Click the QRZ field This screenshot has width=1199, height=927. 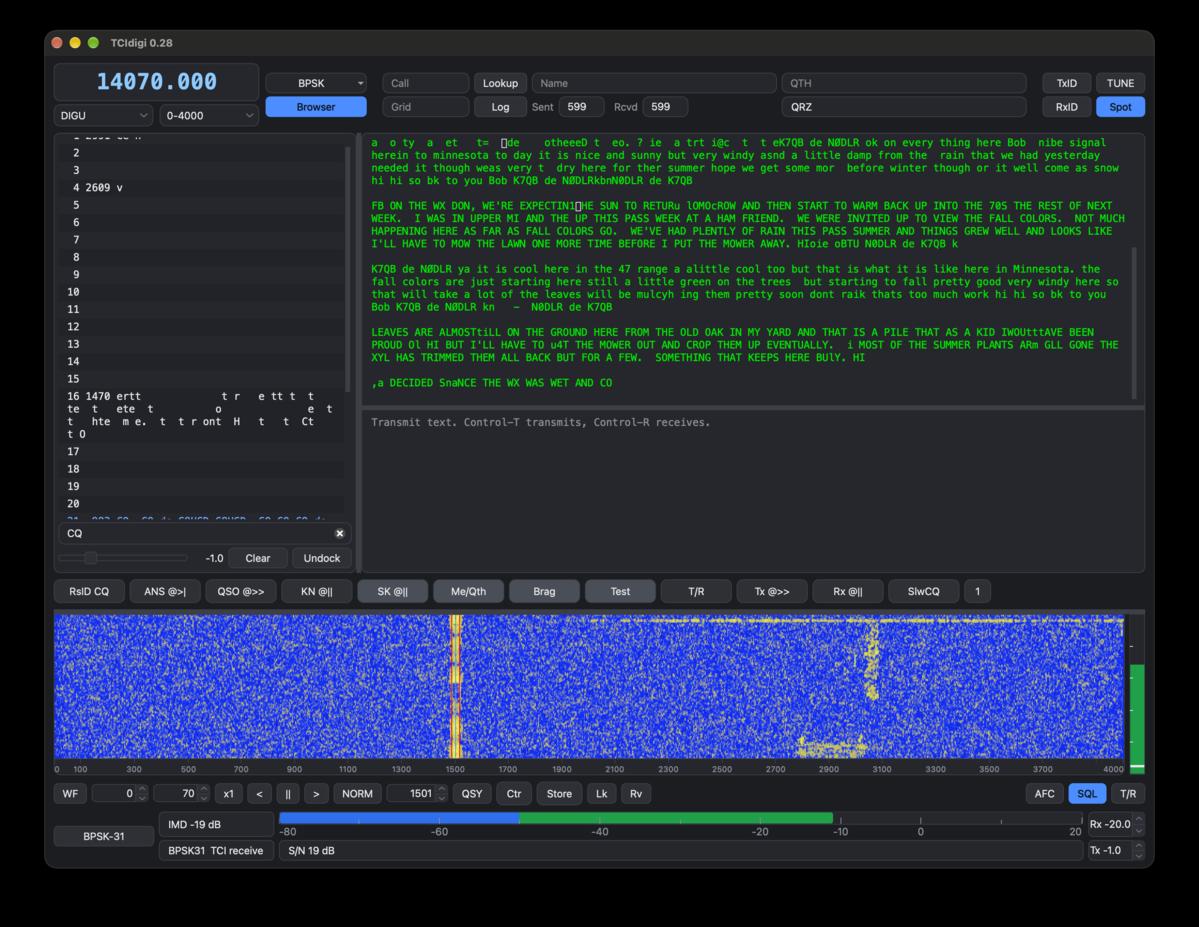pyautogui.click(x=904, y=107)
